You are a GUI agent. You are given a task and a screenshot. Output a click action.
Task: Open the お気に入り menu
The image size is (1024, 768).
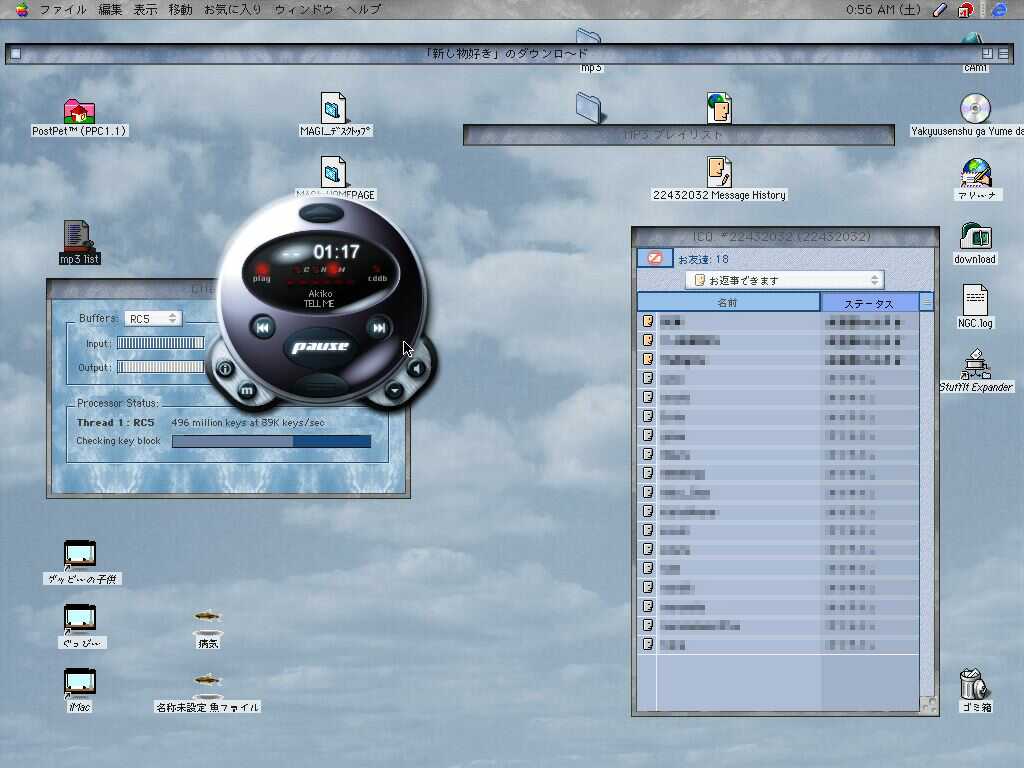coord(232,9)
